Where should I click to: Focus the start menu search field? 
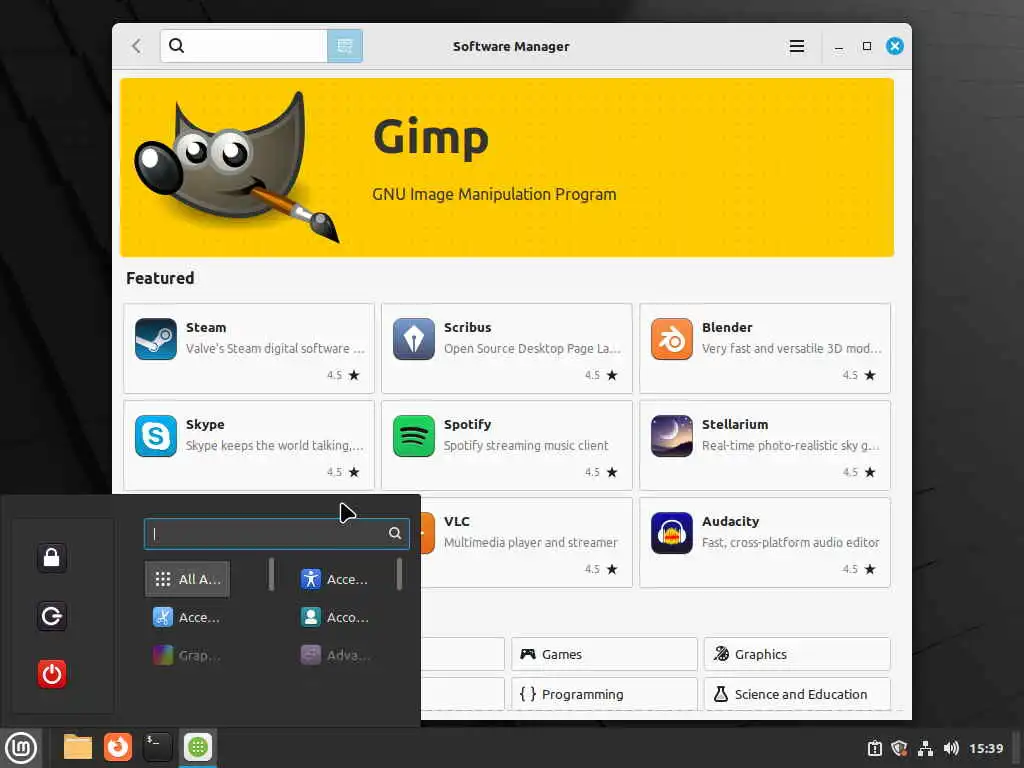pyautogui.click(x=277, y=534)
